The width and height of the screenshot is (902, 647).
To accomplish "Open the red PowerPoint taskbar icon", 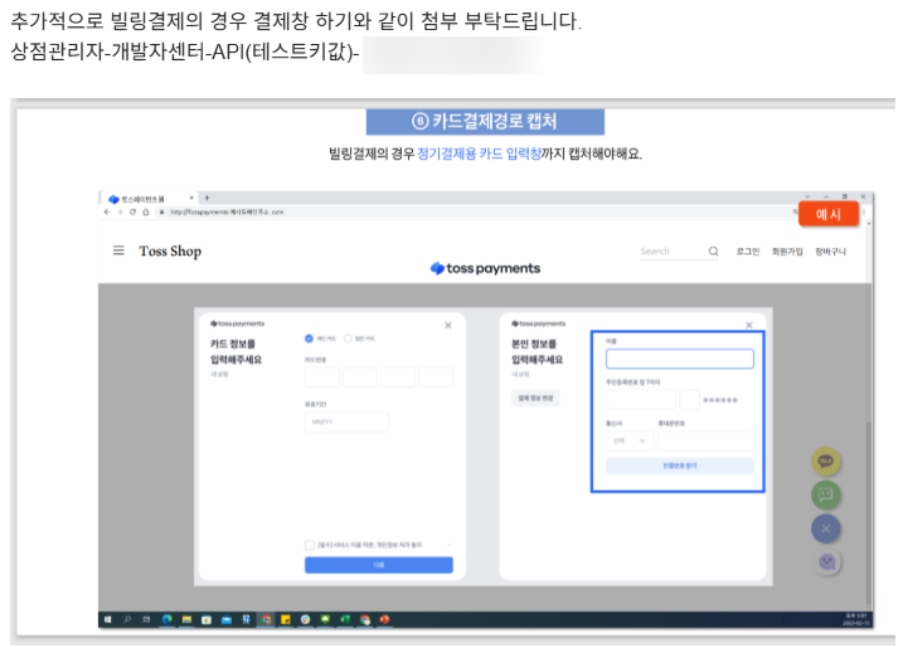I will click(385, 619).
